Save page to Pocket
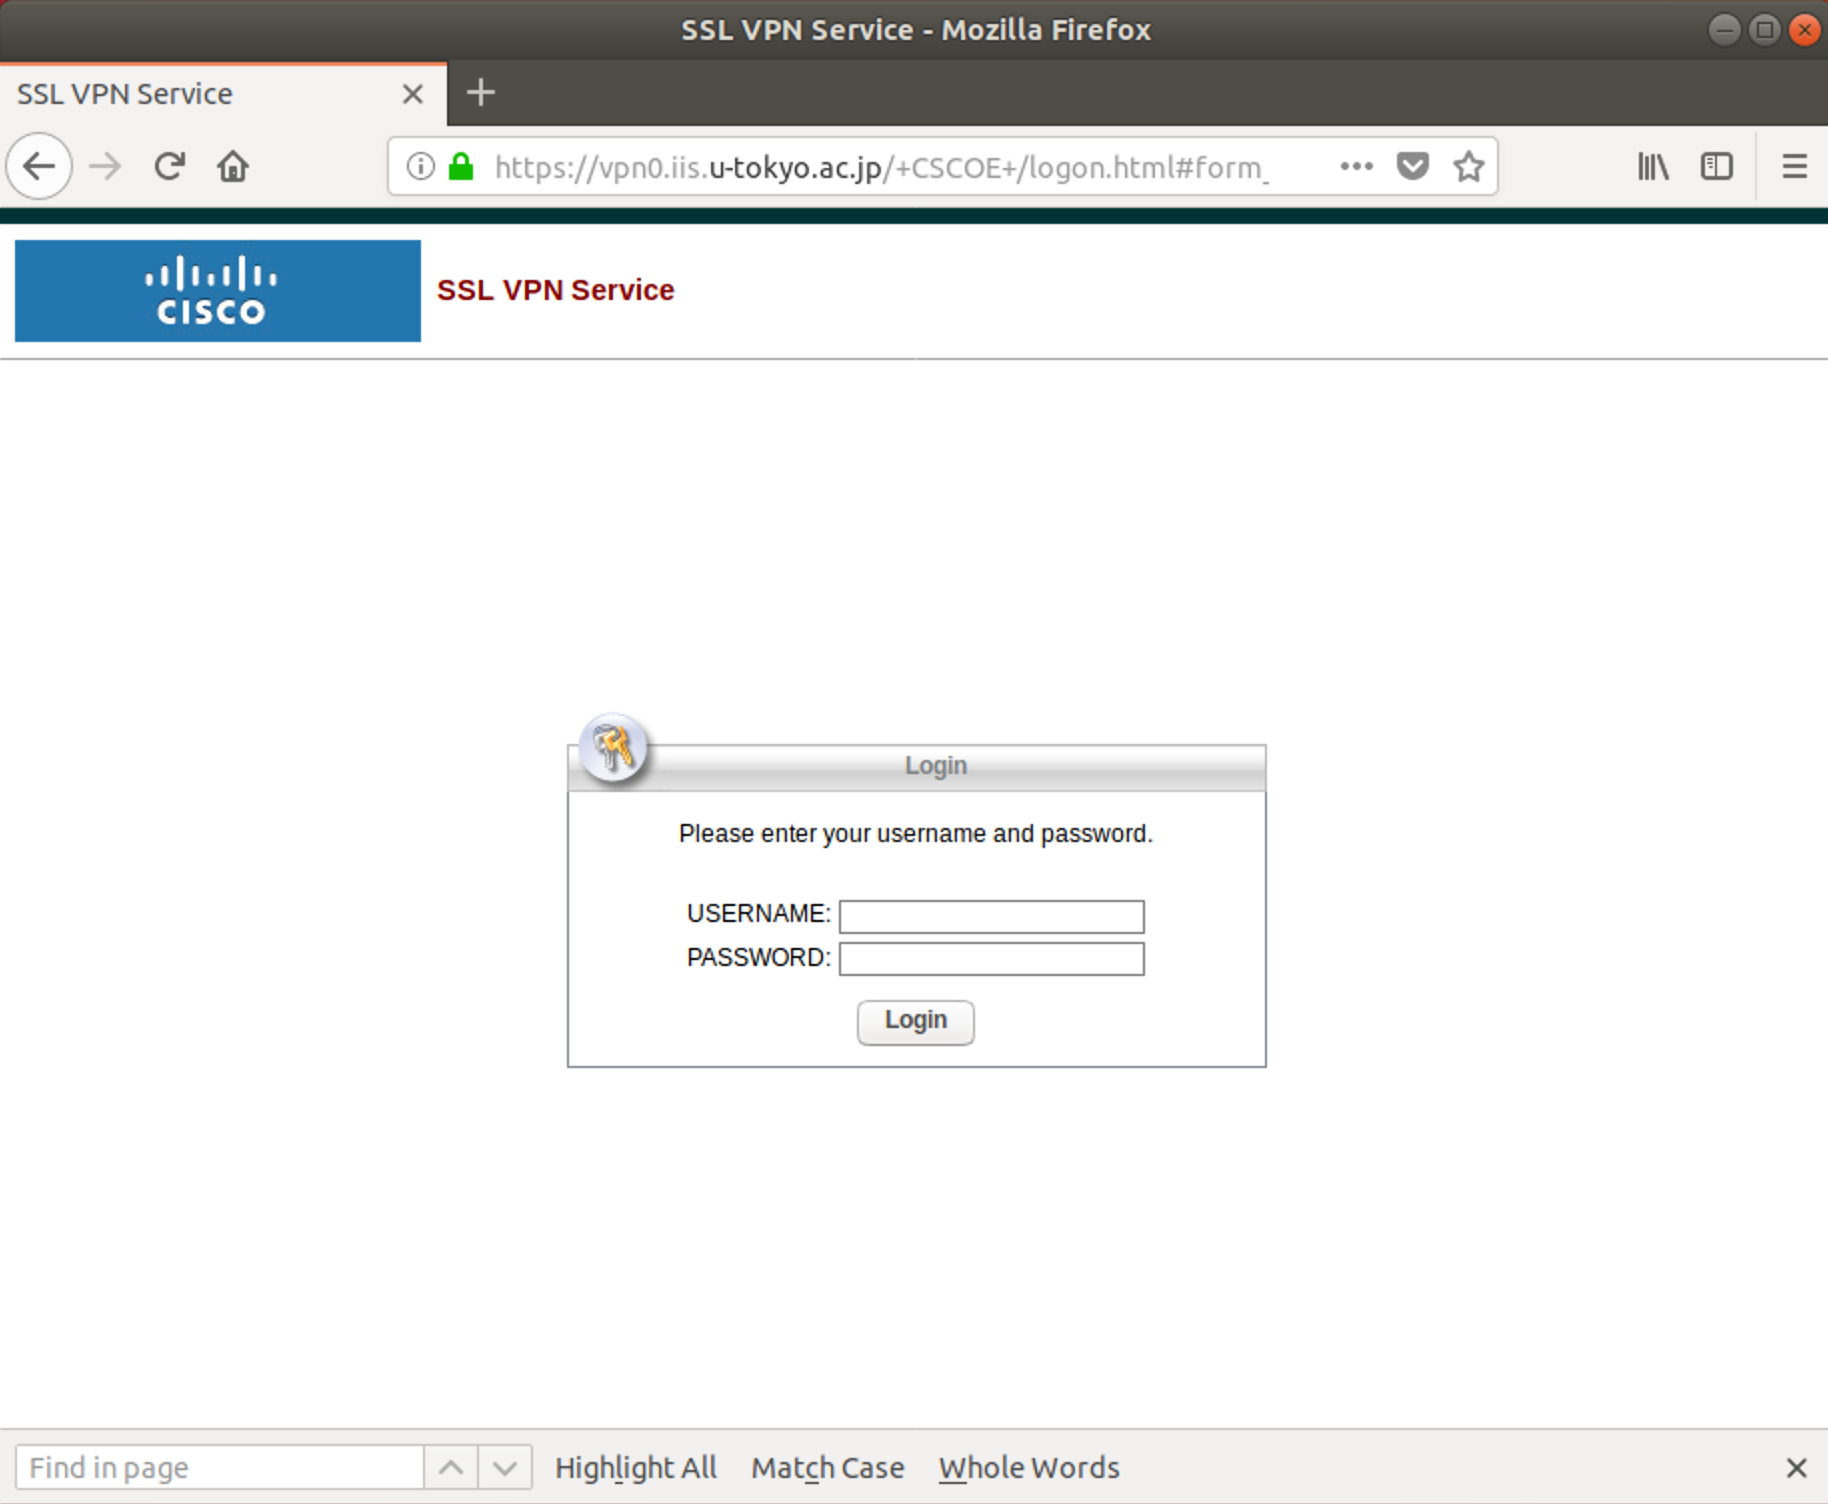Screen dimensions: 1828x1504 pos(1412,166)
